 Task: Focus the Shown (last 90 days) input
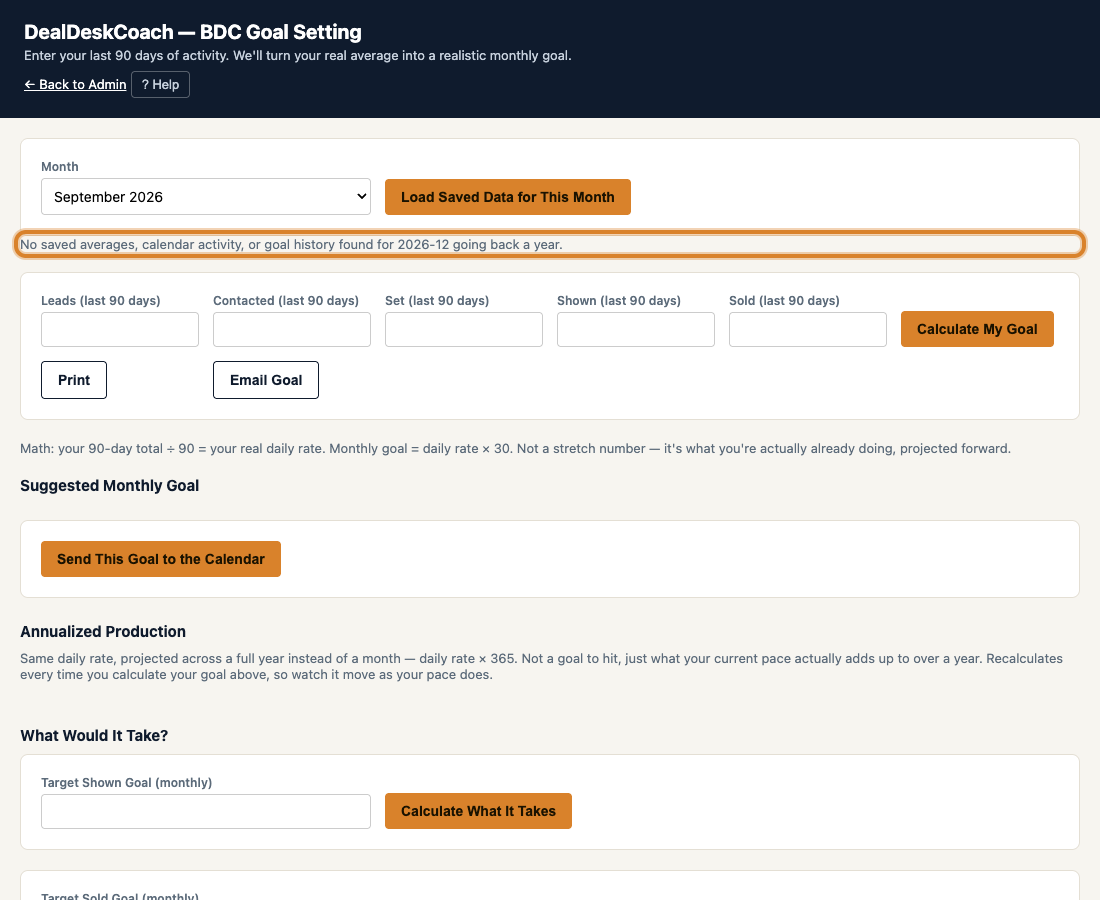636,330
